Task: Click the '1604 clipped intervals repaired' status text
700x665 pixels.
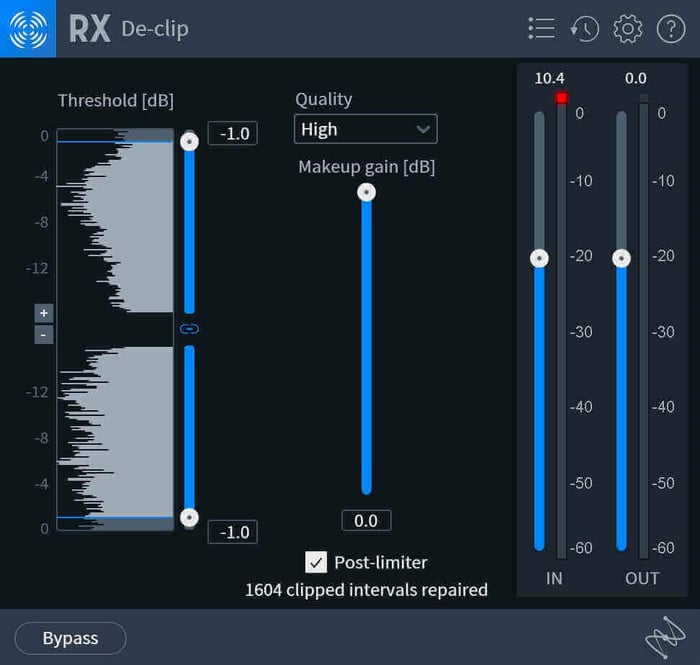Action: 366,590
